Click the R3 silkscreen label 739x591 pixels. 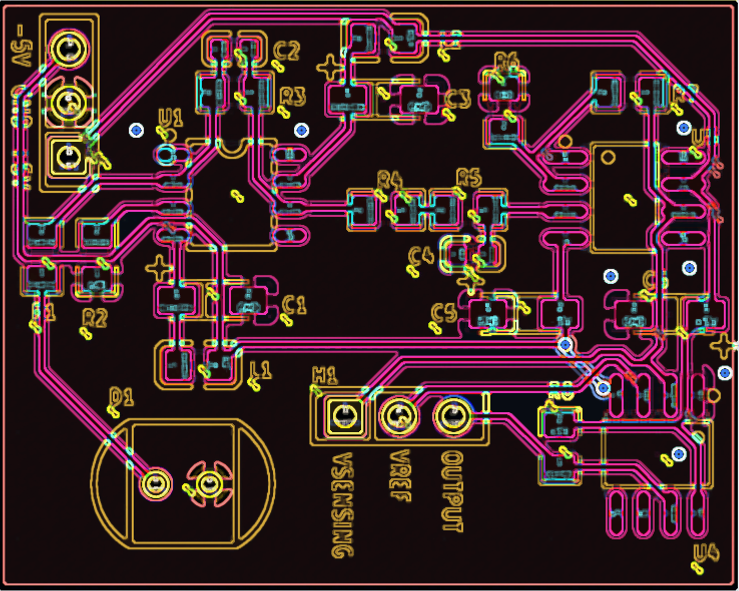[292, 95]
